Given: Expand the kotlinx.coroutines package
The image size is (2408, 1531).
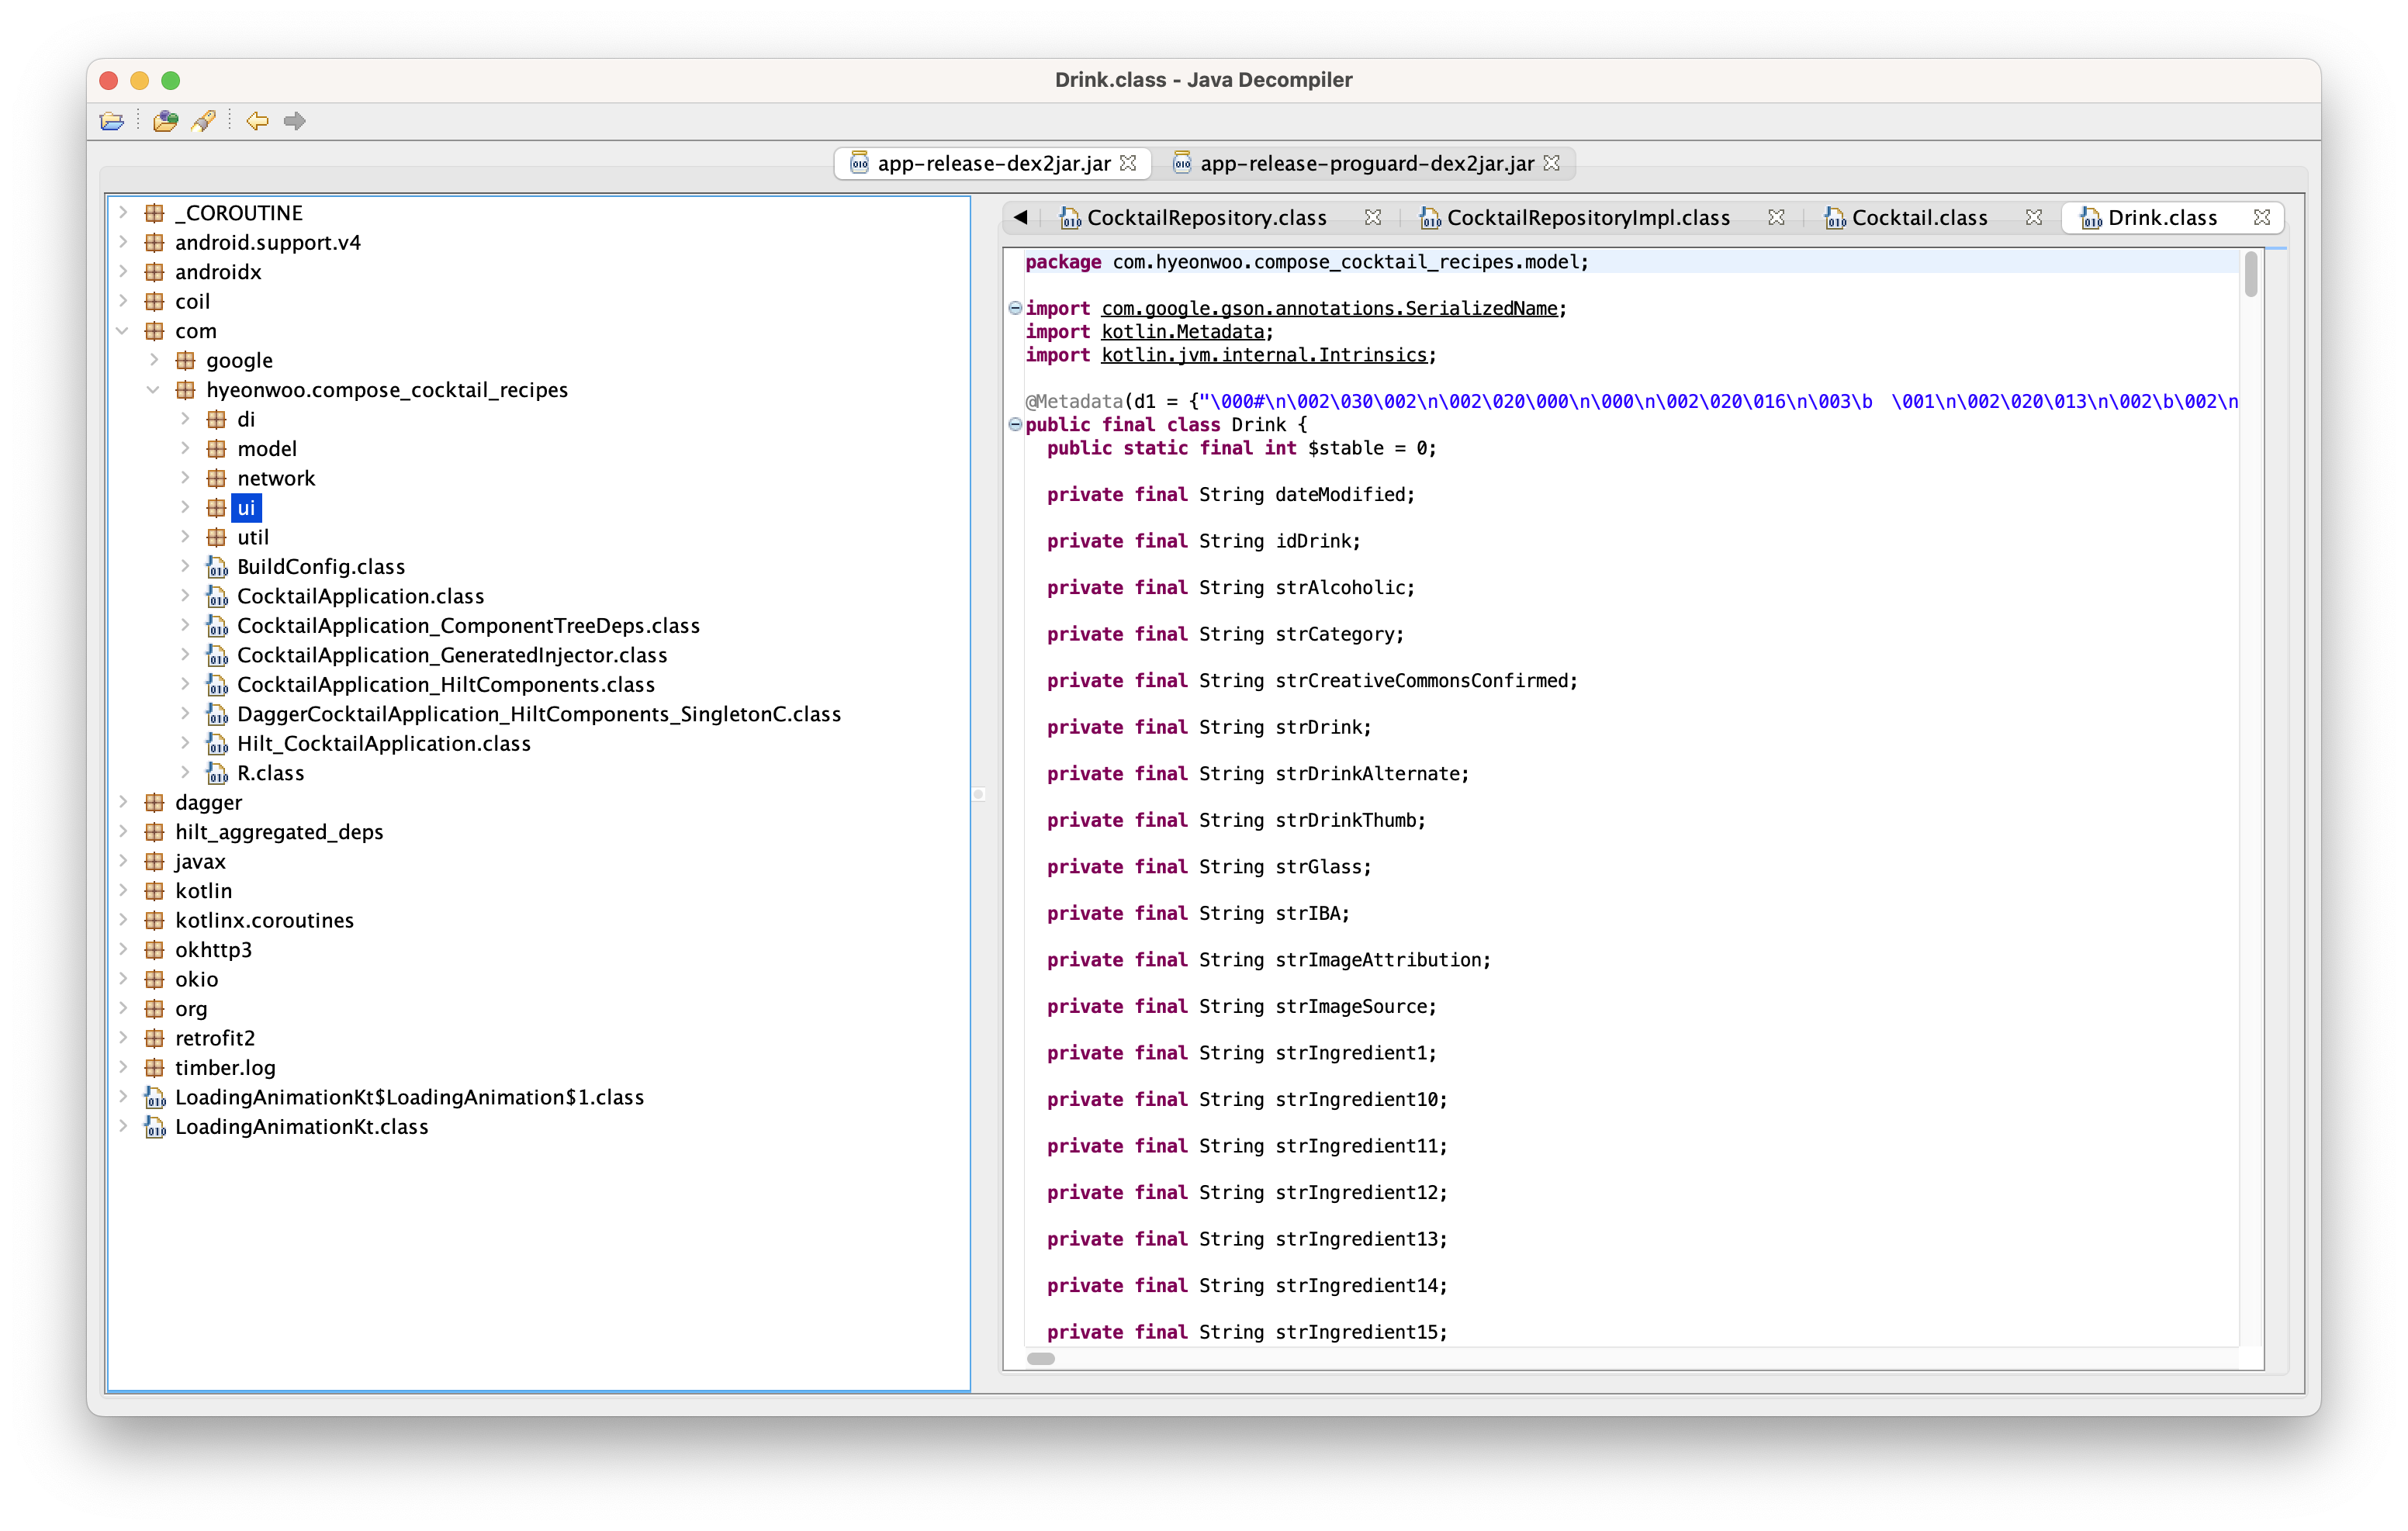Looking at the screenshot, I should coord(123,920).
